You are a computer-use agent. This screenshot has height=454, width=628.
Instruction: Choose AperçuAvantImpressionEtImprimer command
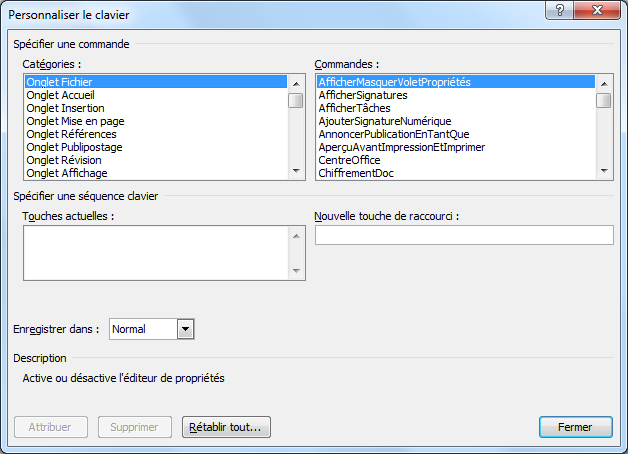pyautogui.click(x=456, y=147)
